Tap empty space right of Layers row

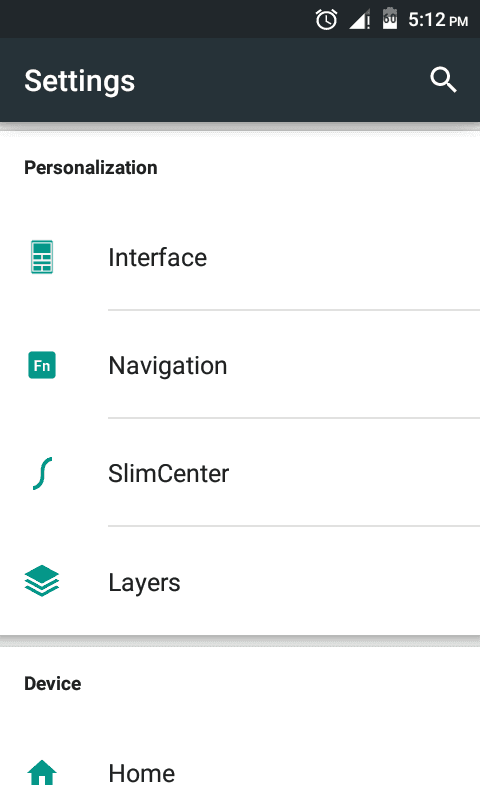pos(332,582)
